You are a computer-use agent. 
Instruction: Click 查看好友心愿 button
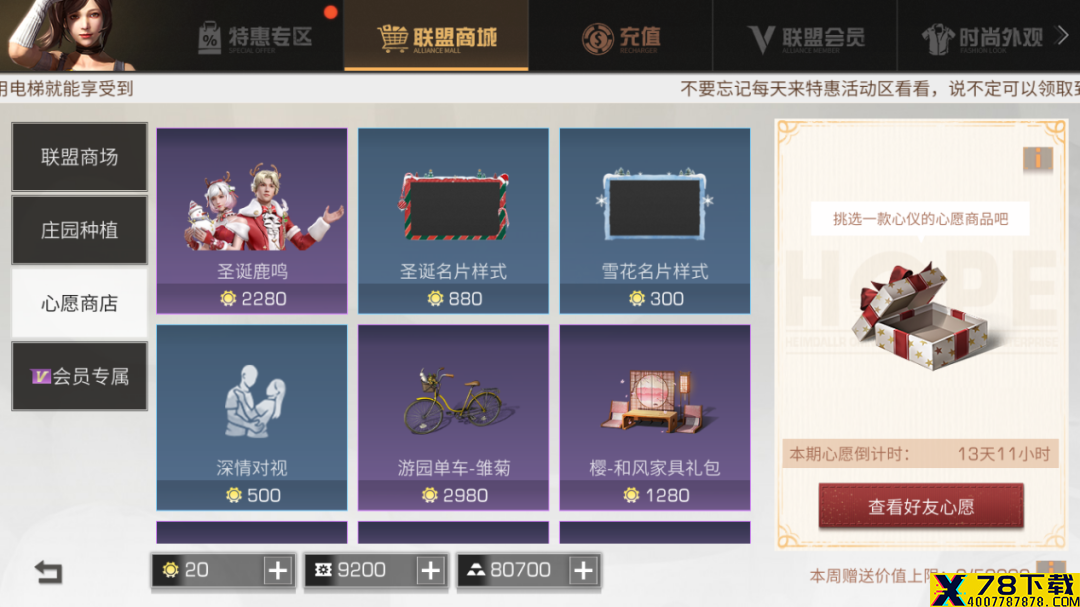[921, 506]
